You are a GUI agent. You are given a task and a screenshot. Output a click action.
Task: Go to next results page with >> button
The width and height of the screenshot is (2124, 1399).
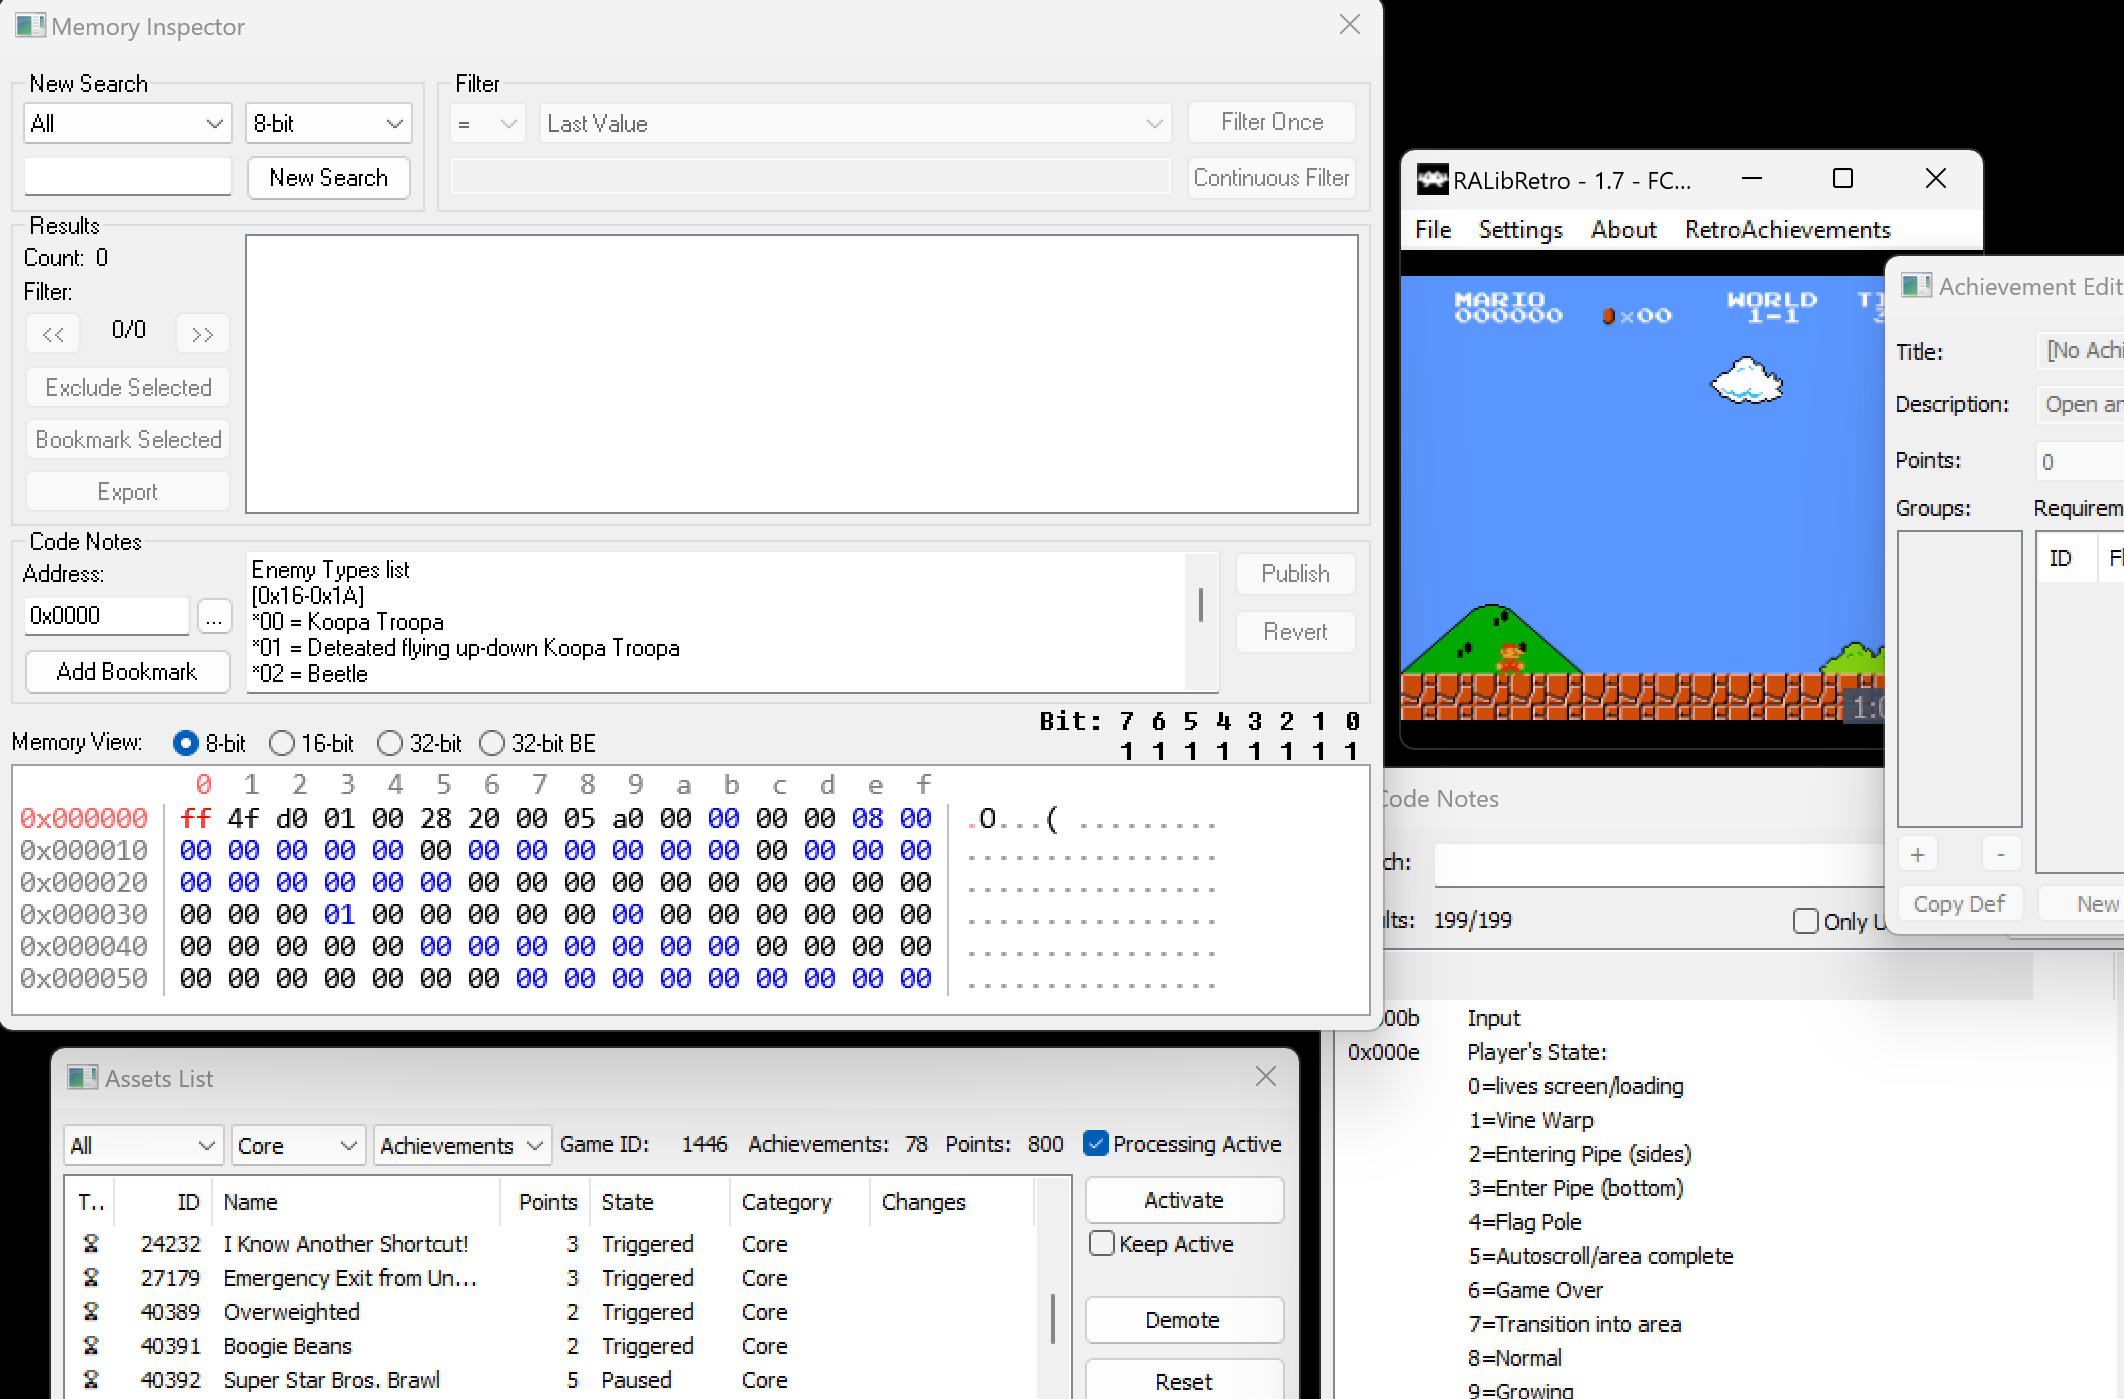[x=202, y=333]
